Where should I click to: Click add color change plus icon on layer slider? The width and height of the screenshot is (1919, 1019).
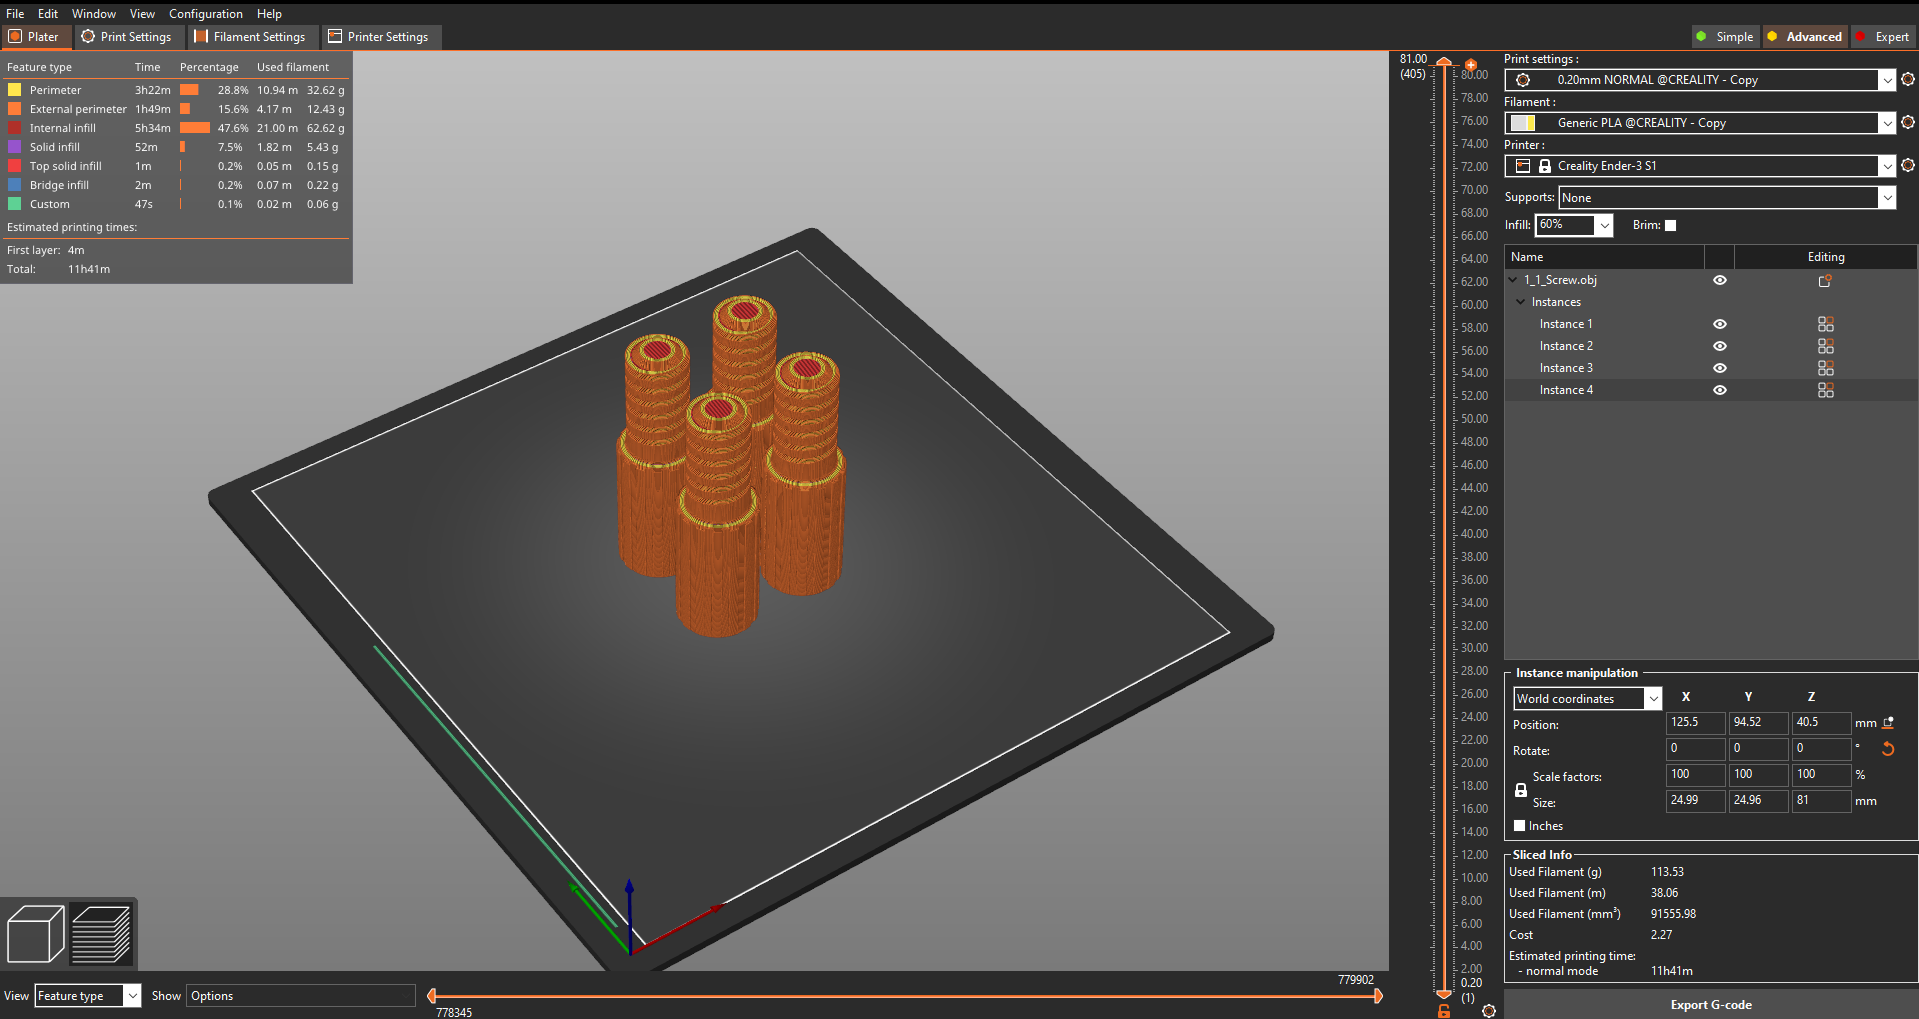(x=1471, y=65)
